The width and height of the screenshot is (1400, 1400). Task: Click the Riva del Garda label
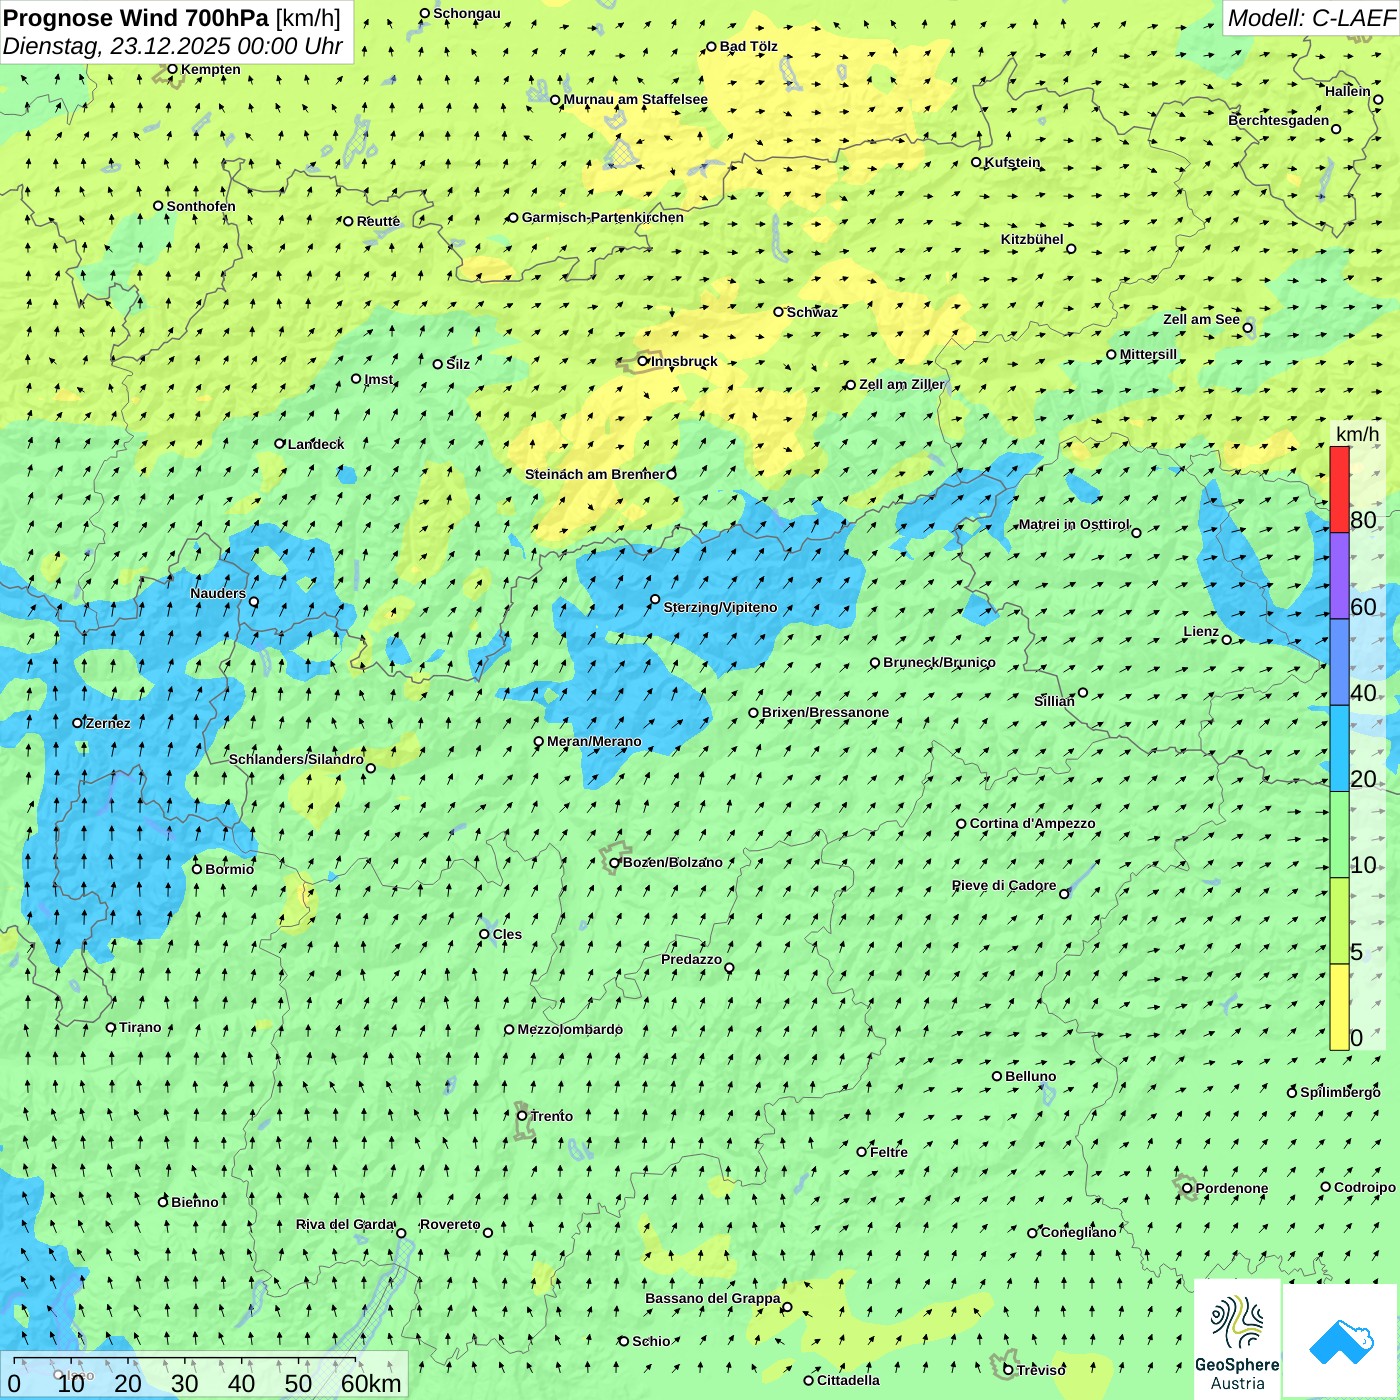point(345,1224)
